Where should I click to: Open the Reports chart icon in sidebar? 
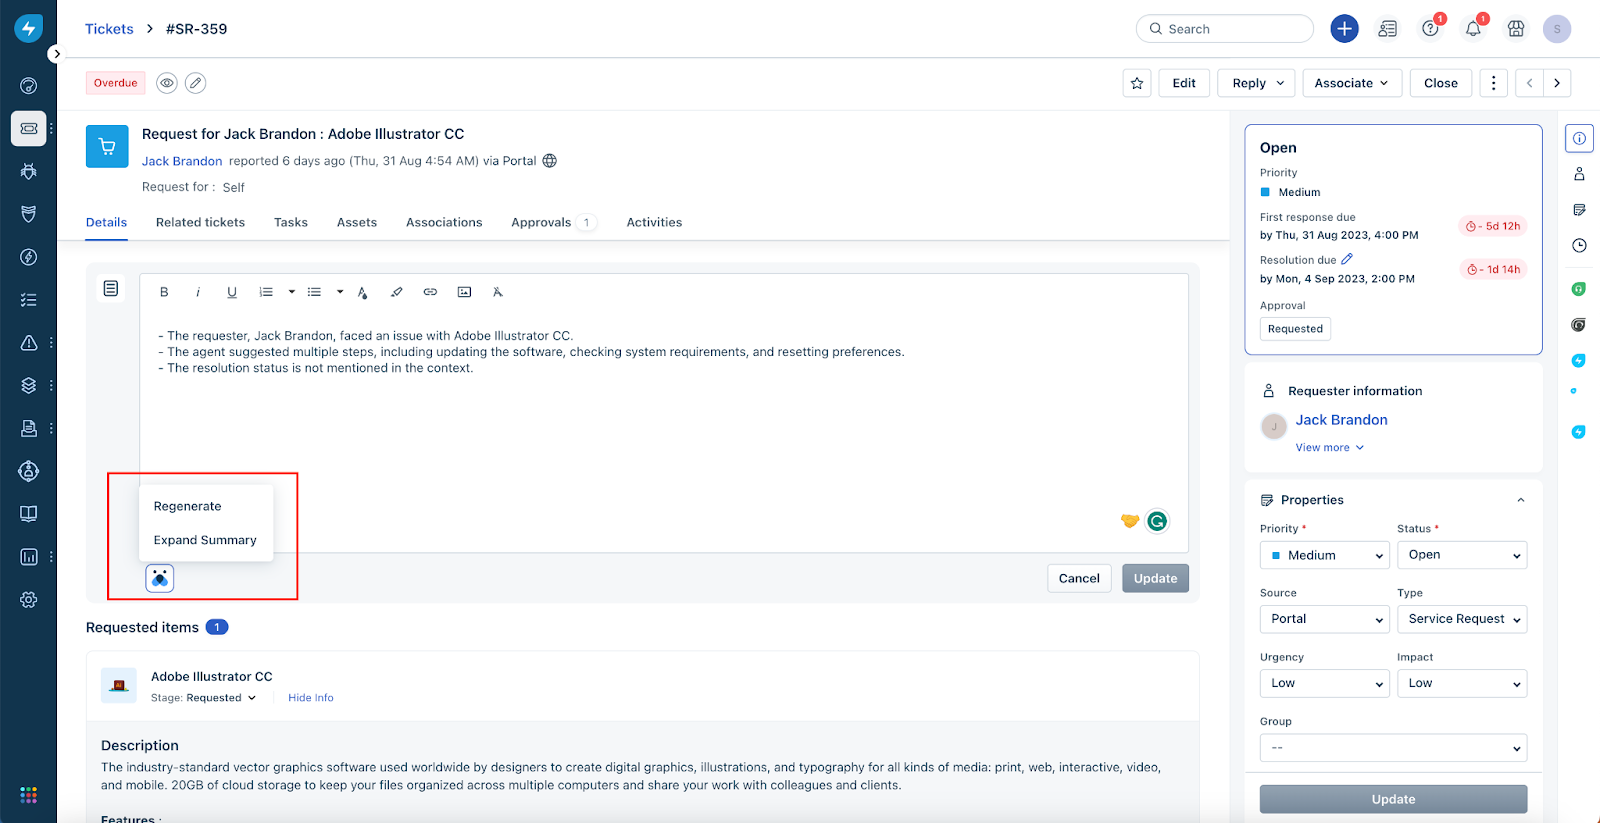click(x=29, y=557)
